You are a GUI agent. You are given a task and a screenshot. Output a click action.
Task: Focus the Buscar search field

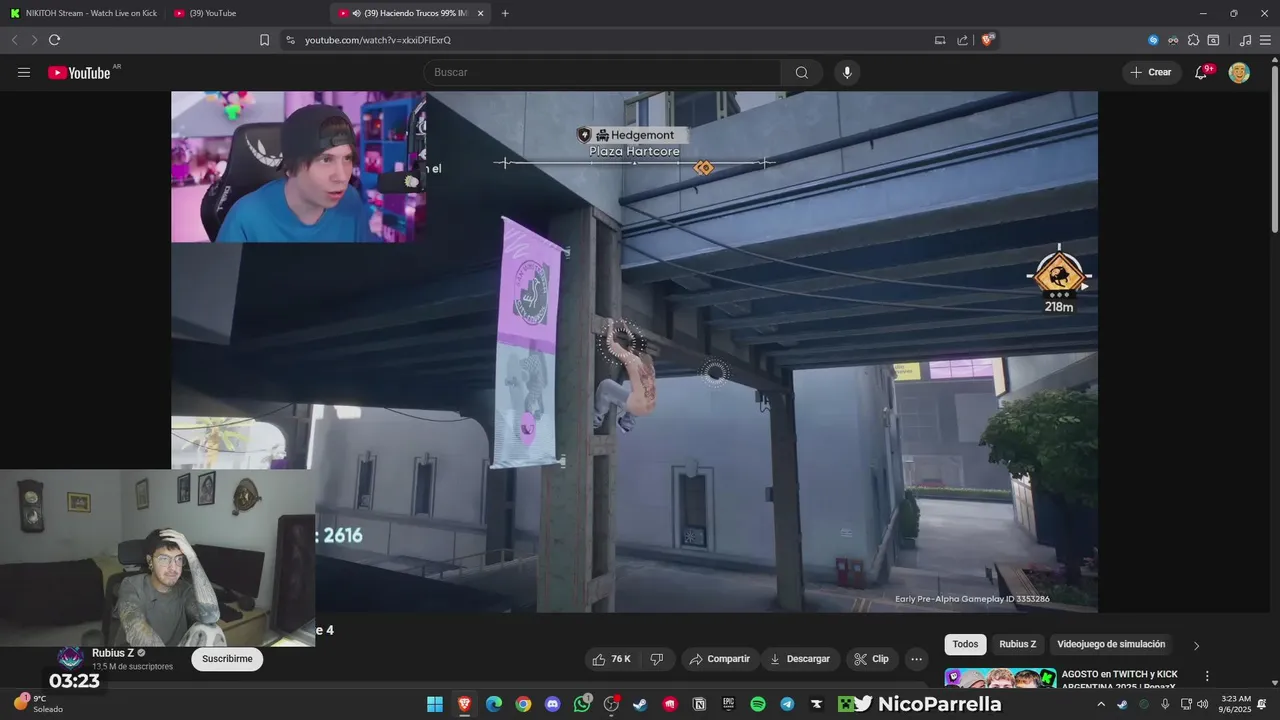click(x=602, y=72)
